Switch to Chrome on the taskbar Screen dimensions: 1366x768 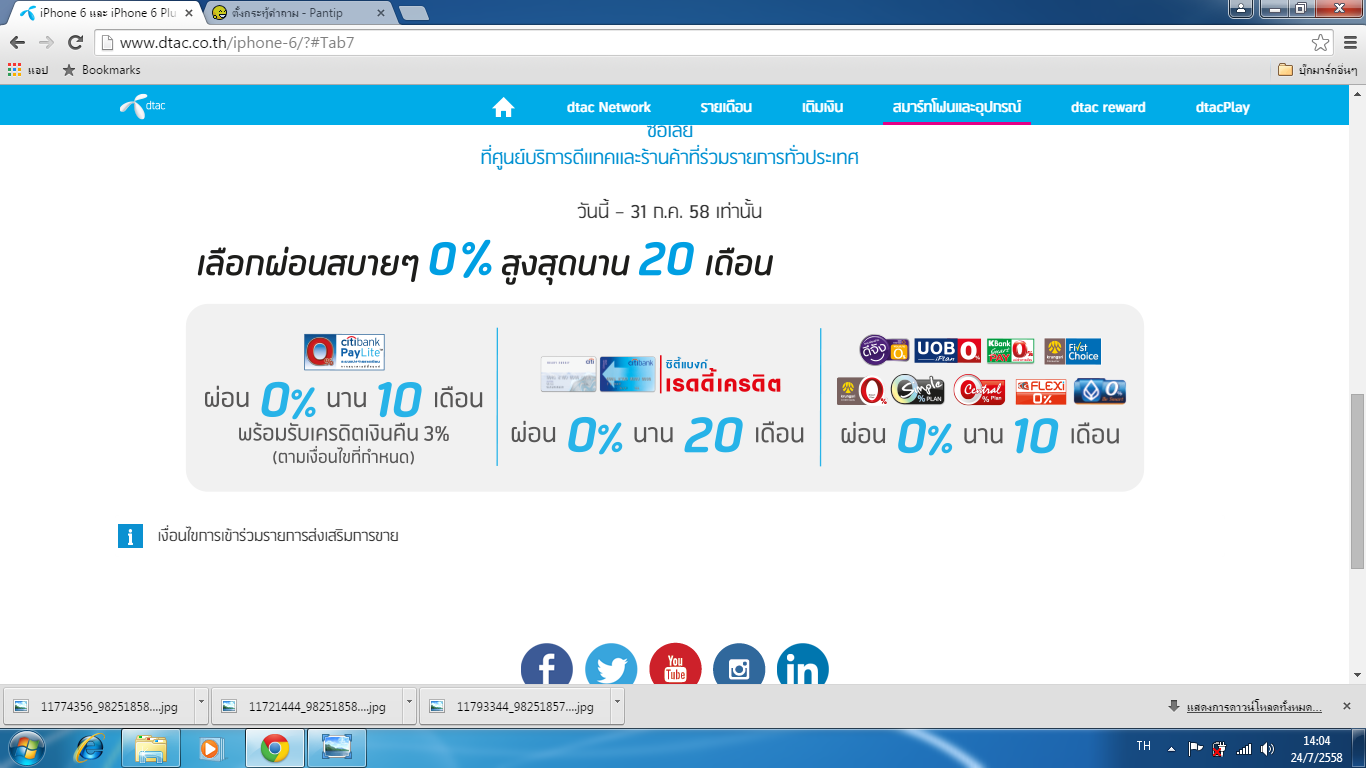click(x=275, y=748)
